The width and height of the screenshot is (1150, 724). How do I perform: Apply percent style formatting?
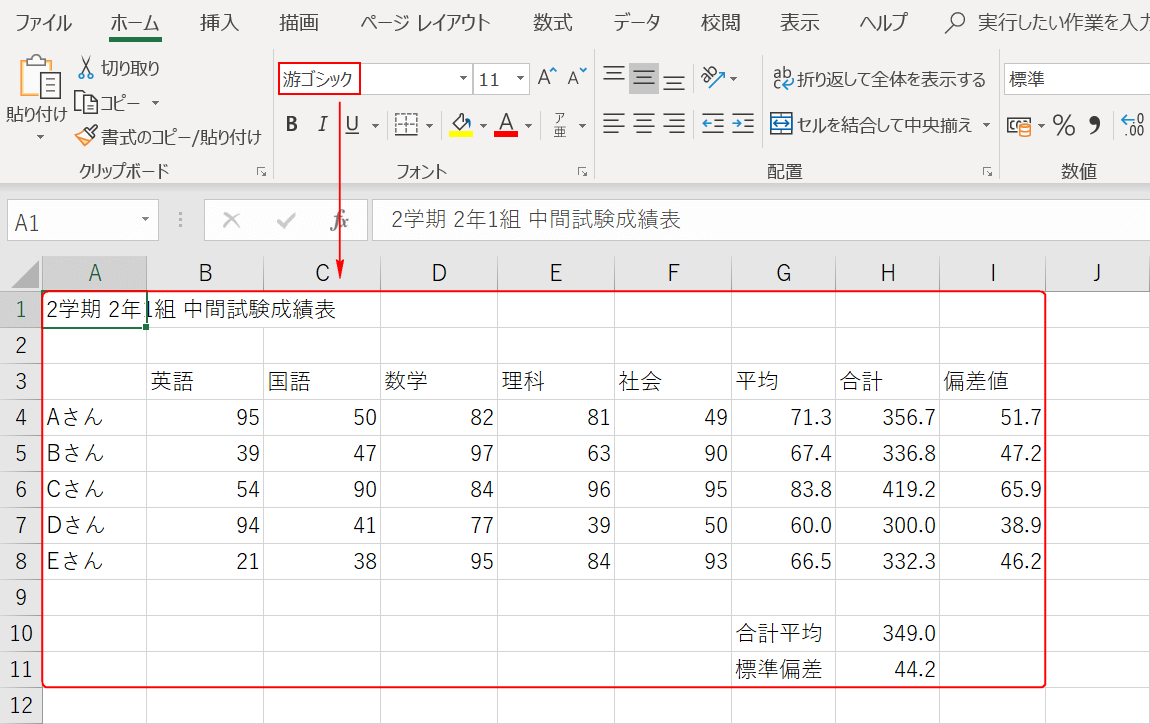click(1063, 124)
